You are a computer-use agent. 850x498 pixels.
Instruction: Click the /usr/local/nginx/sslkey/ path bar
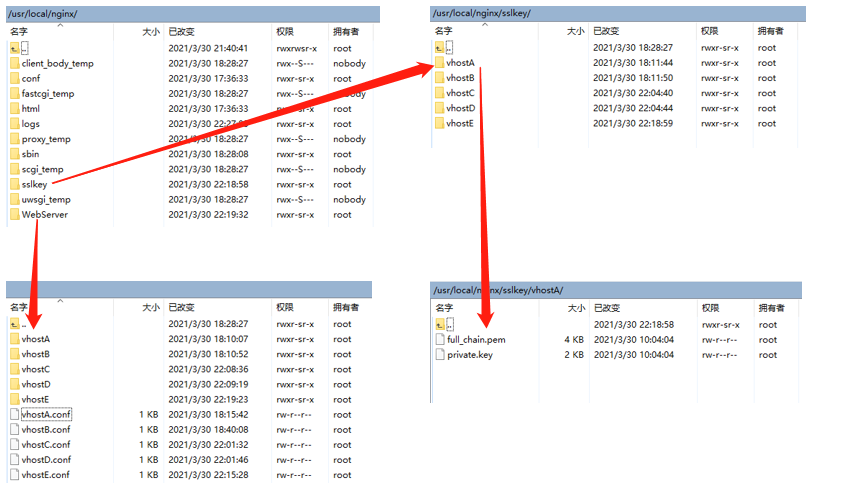(x=618, y=14)
